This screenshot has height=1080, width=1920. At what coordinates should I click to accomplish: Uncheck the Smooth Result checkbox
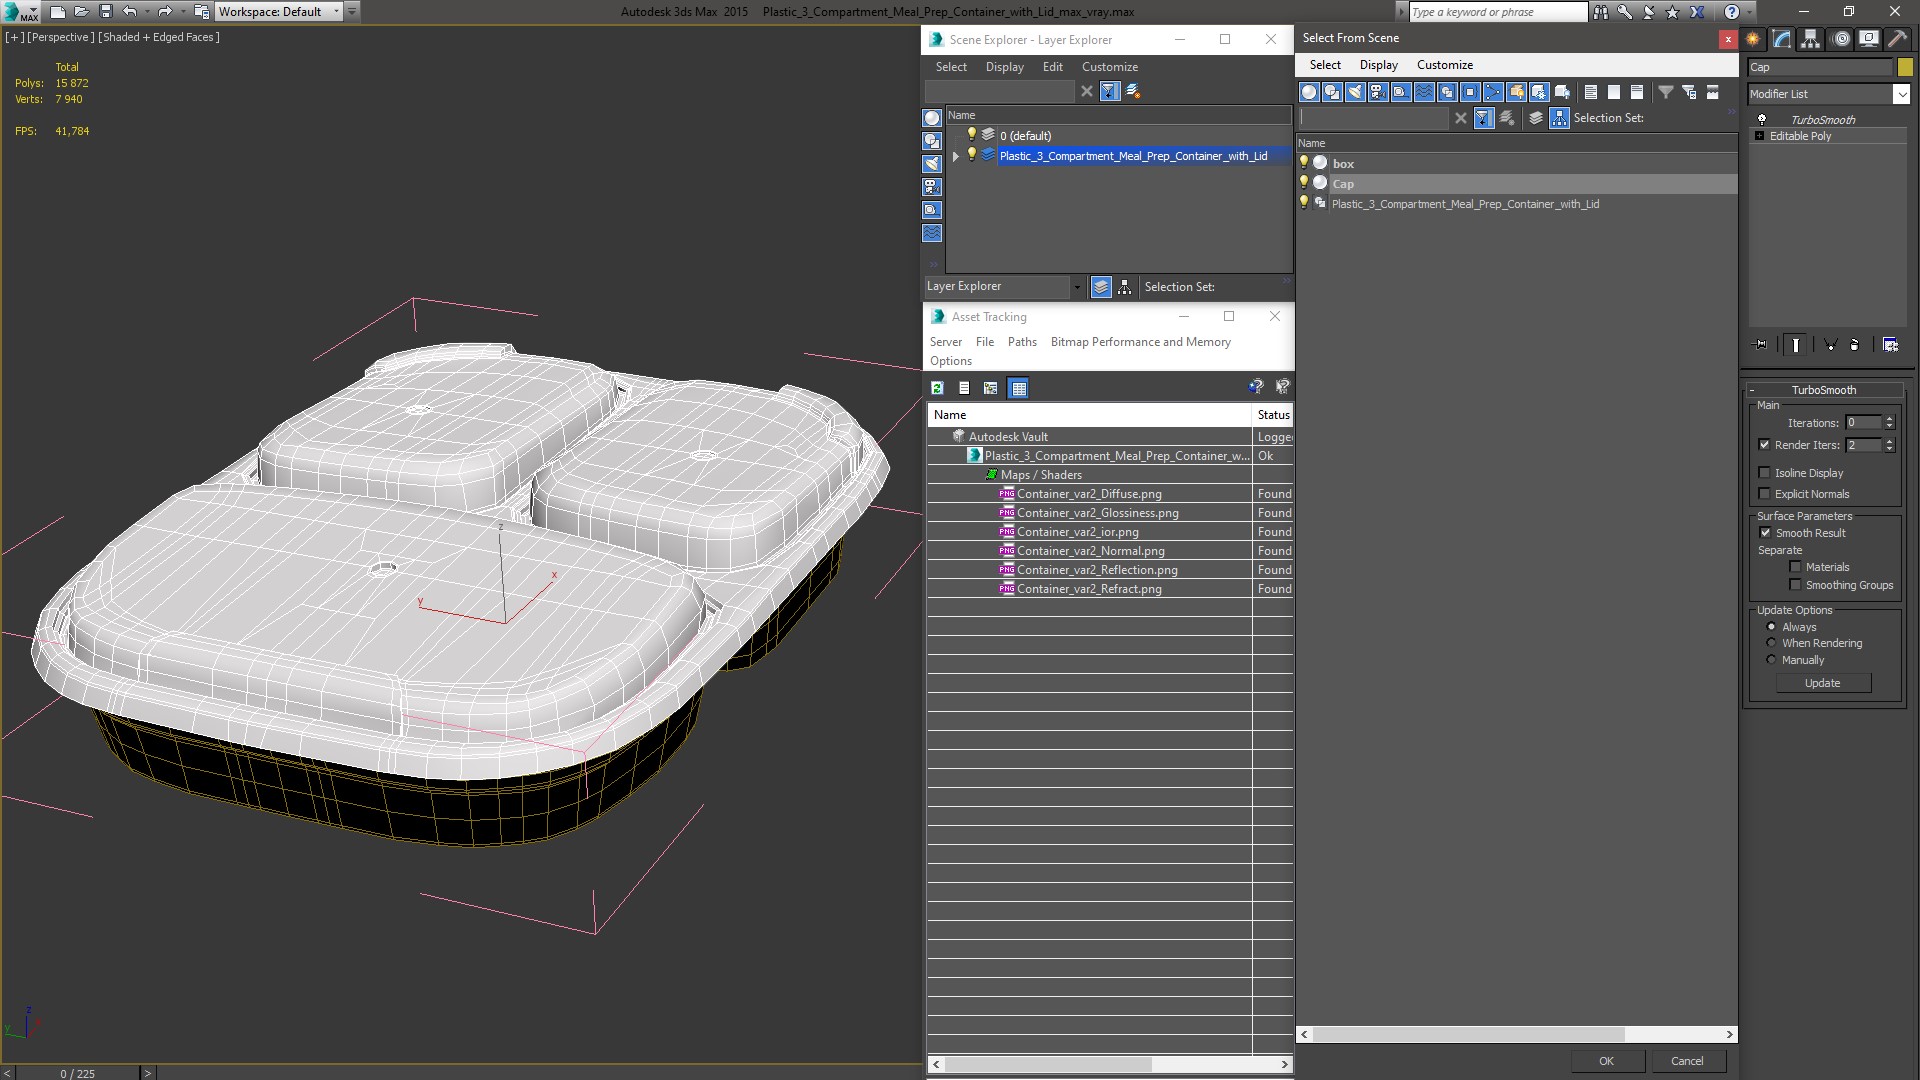pyautogui.click(x=1765, y=533)
